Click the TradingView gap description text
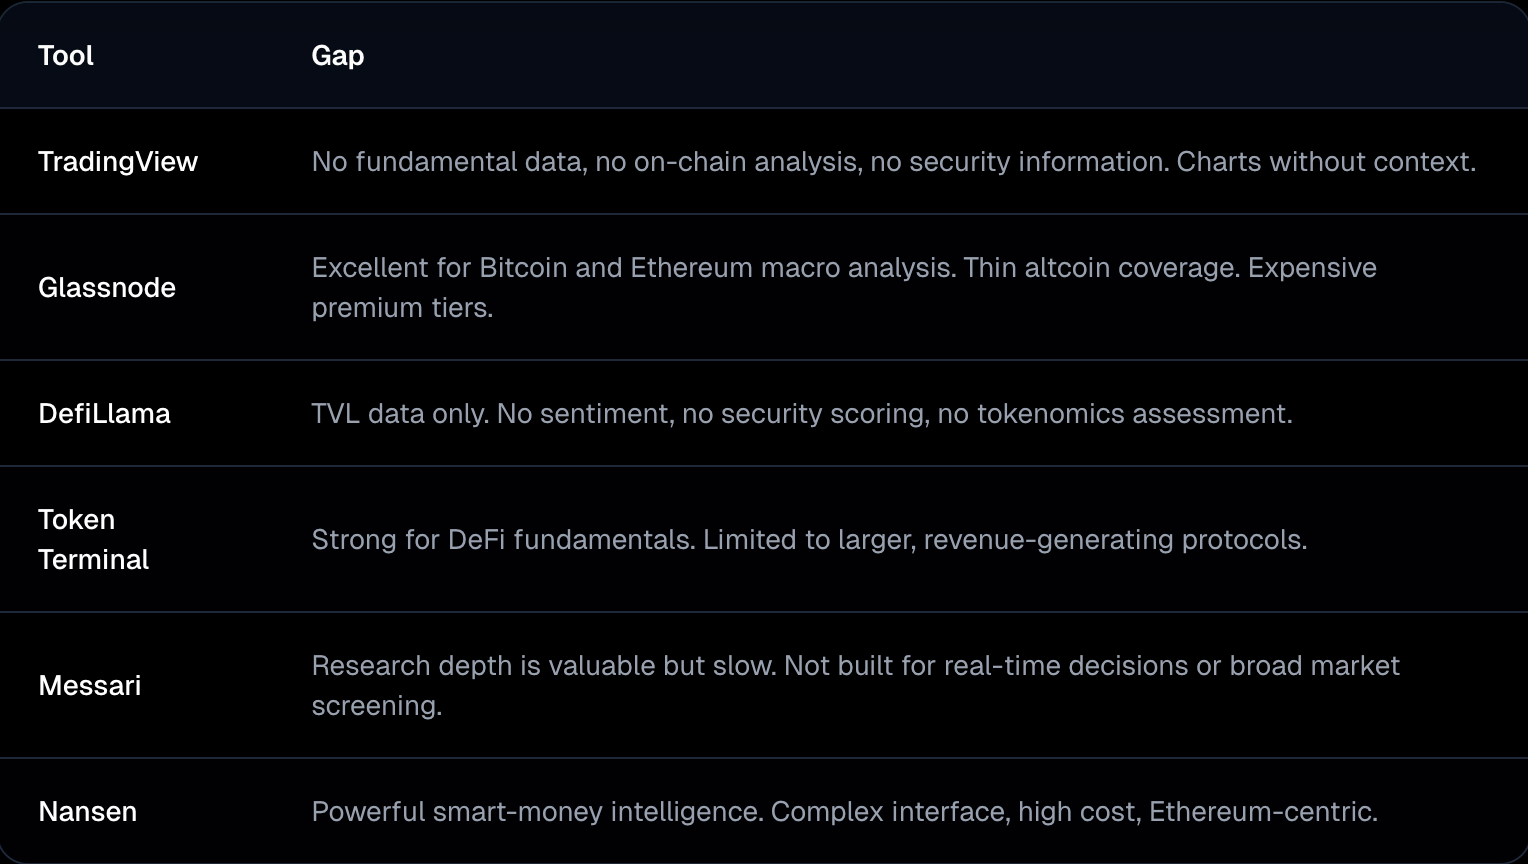The image size is (1528, 864). 740,161
